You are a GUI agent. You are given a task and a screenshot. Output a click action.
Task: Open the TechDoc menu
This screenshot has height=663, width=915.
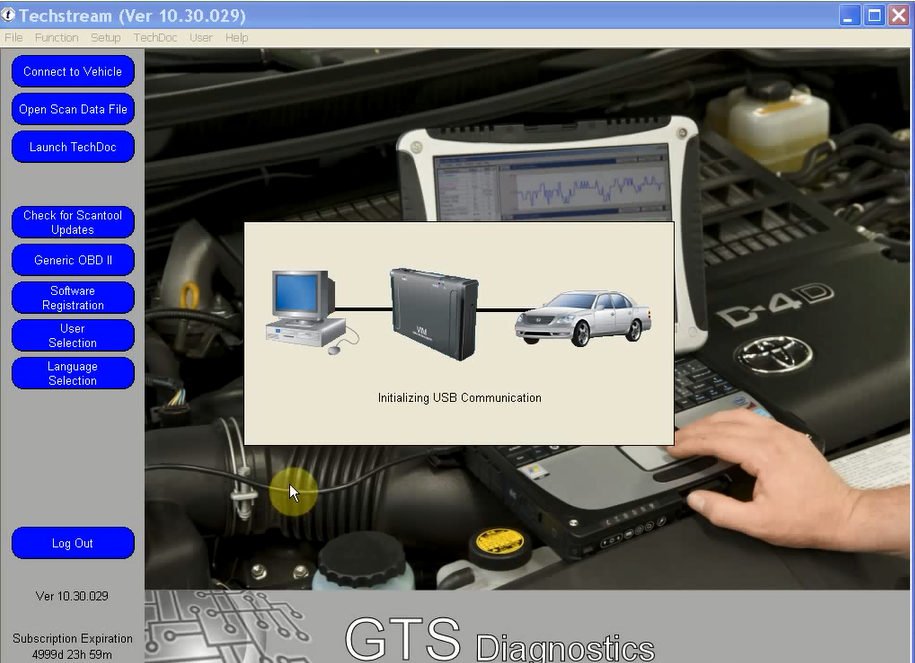[155, 38]
